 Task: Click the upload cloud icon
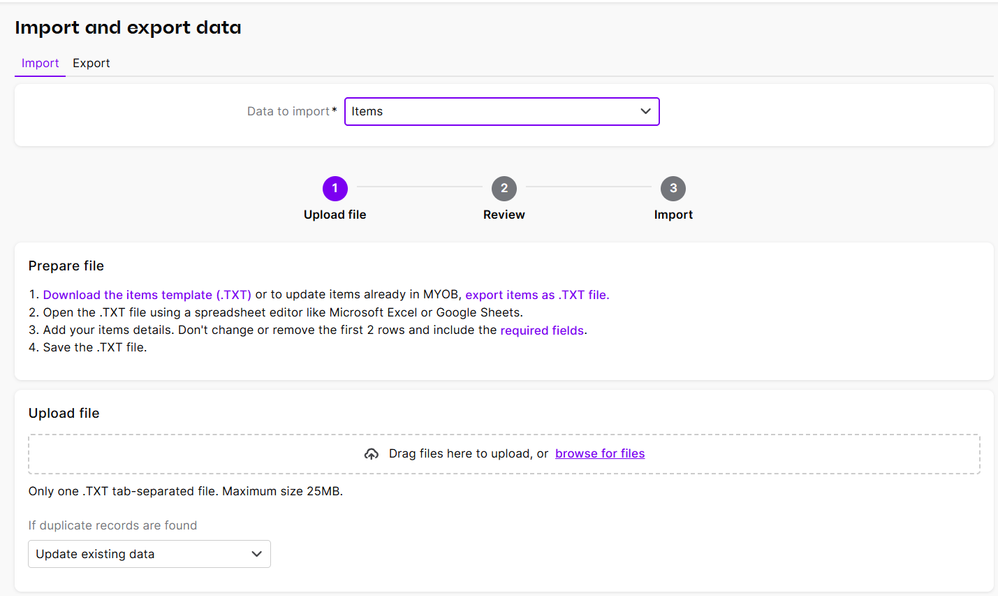371,454
